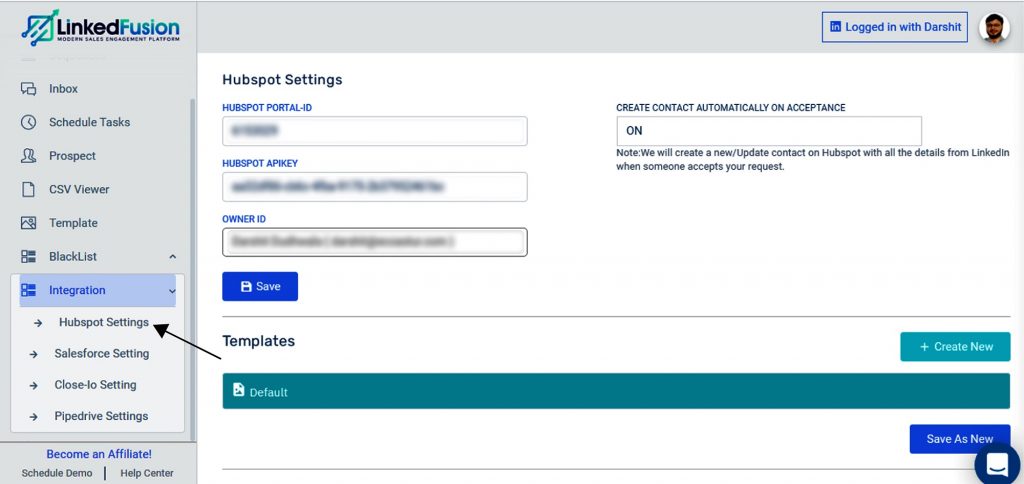Click the BlackList list icon
This screenshot has height=484, width=1024.
(28, 257)
